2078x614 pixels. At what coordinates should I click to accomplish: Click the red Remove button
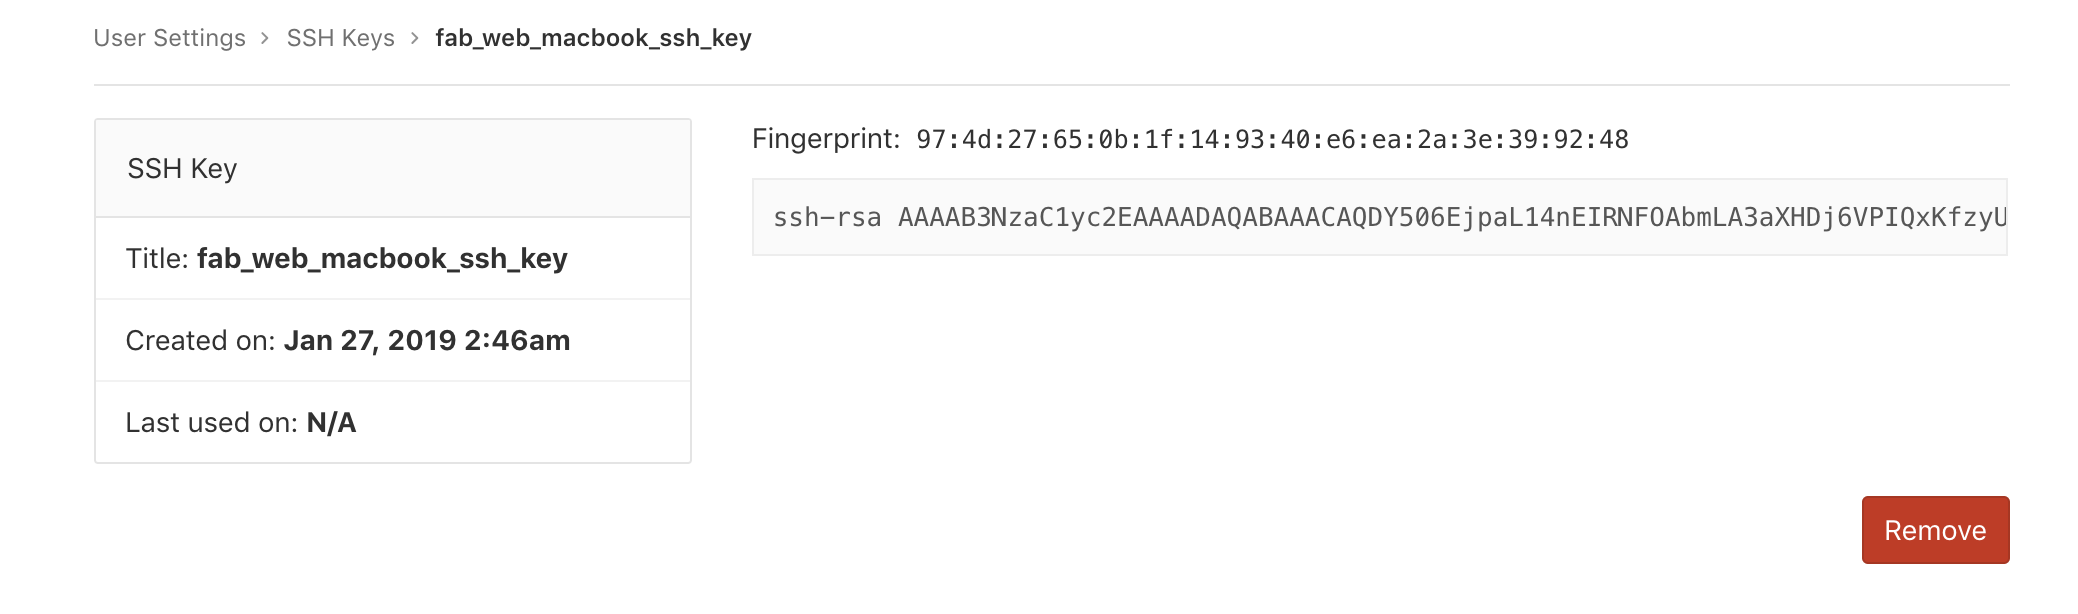click(1935, 530)
